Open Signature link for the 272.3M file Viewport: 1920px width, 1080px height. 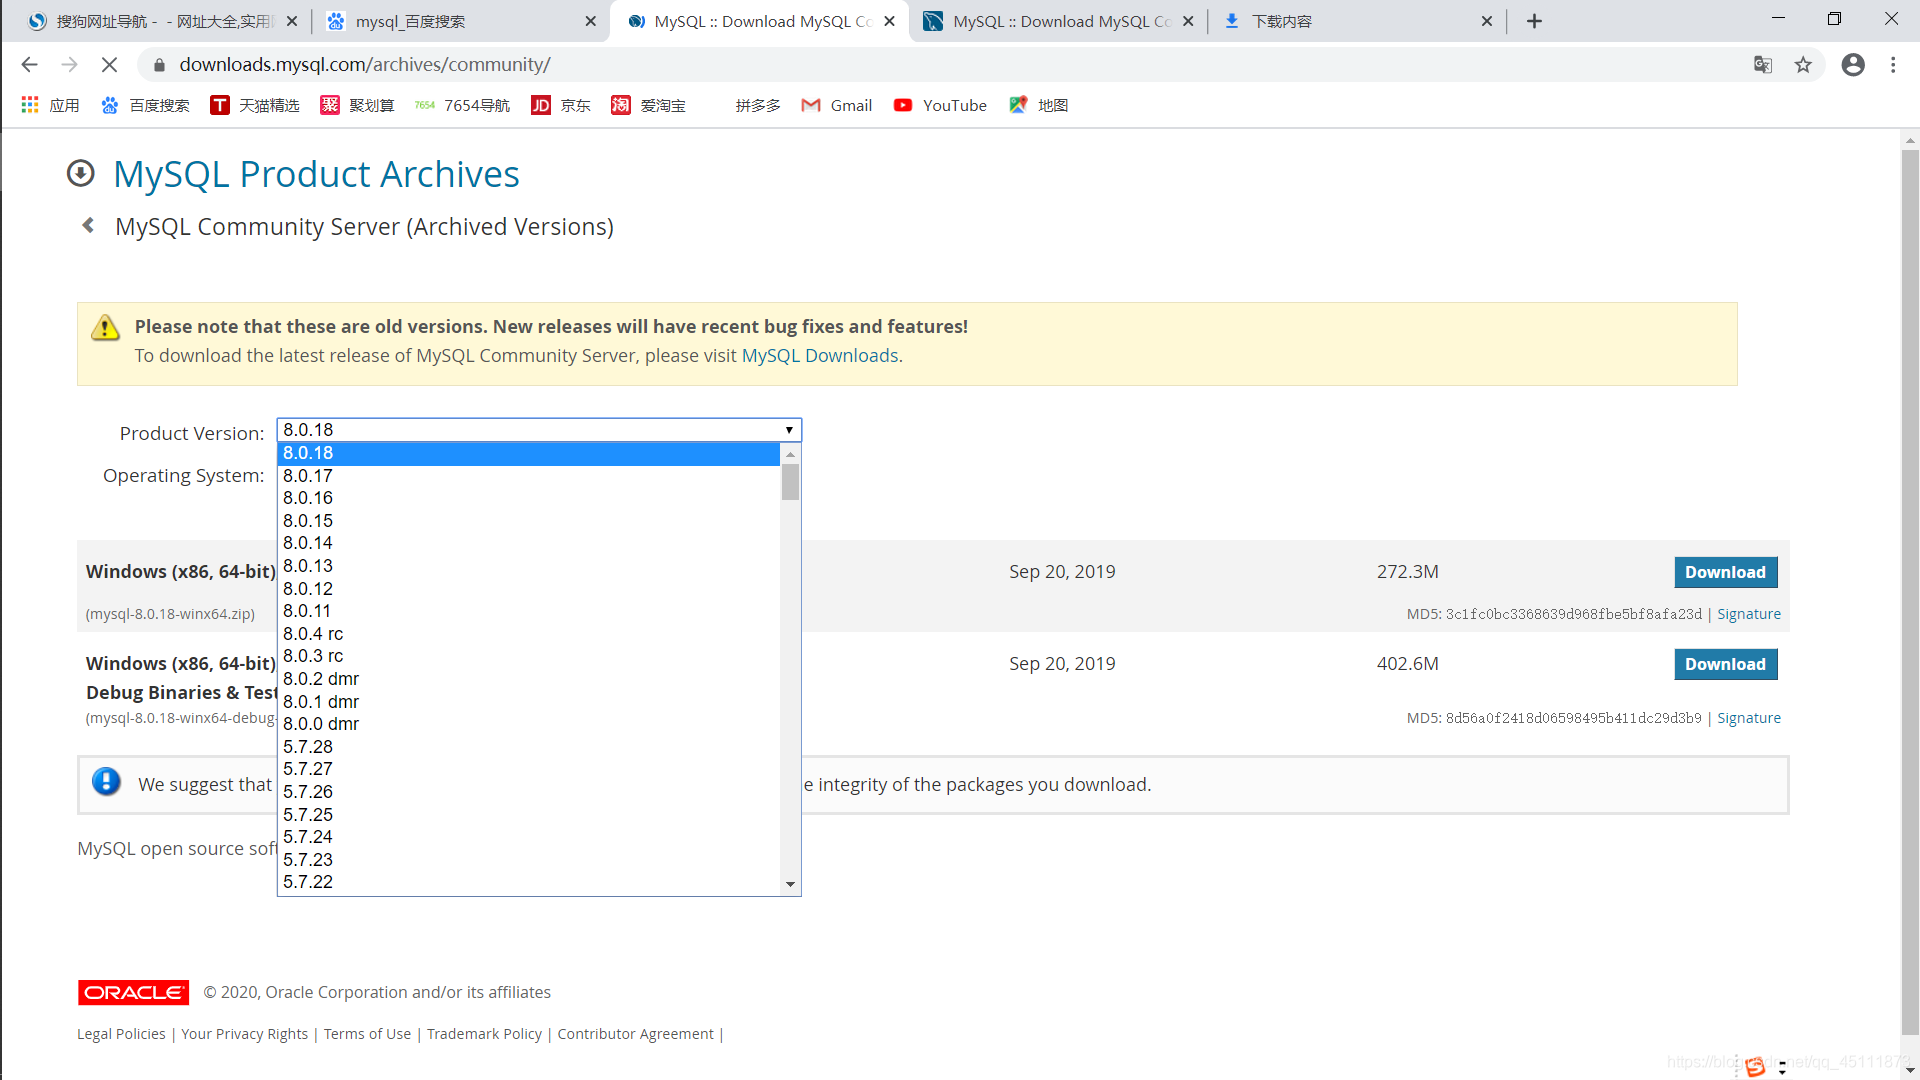[x=1749, y=614]
